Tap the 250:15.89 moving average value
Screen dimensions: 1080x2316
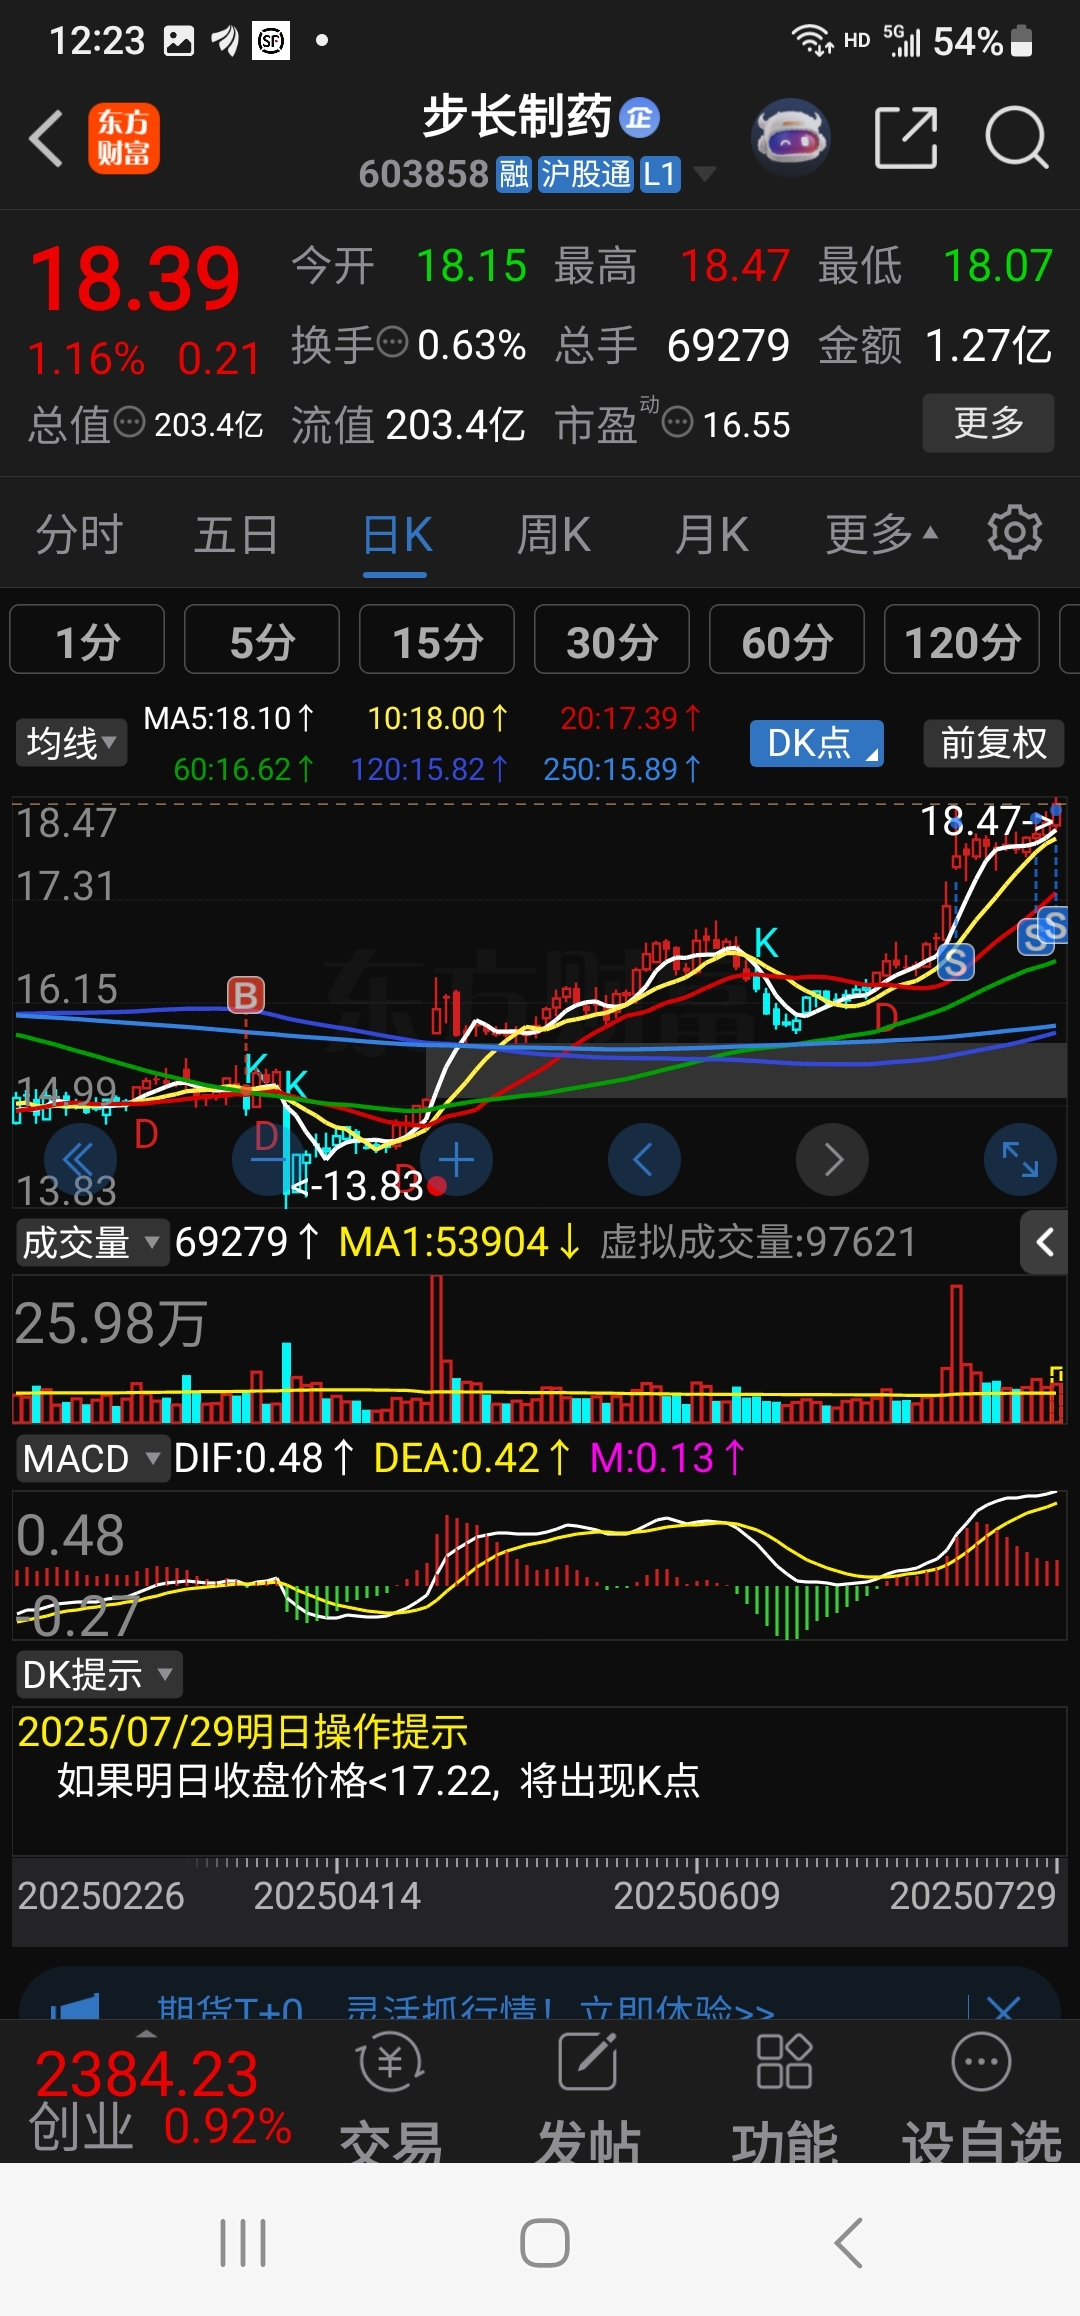click(622, 768)
